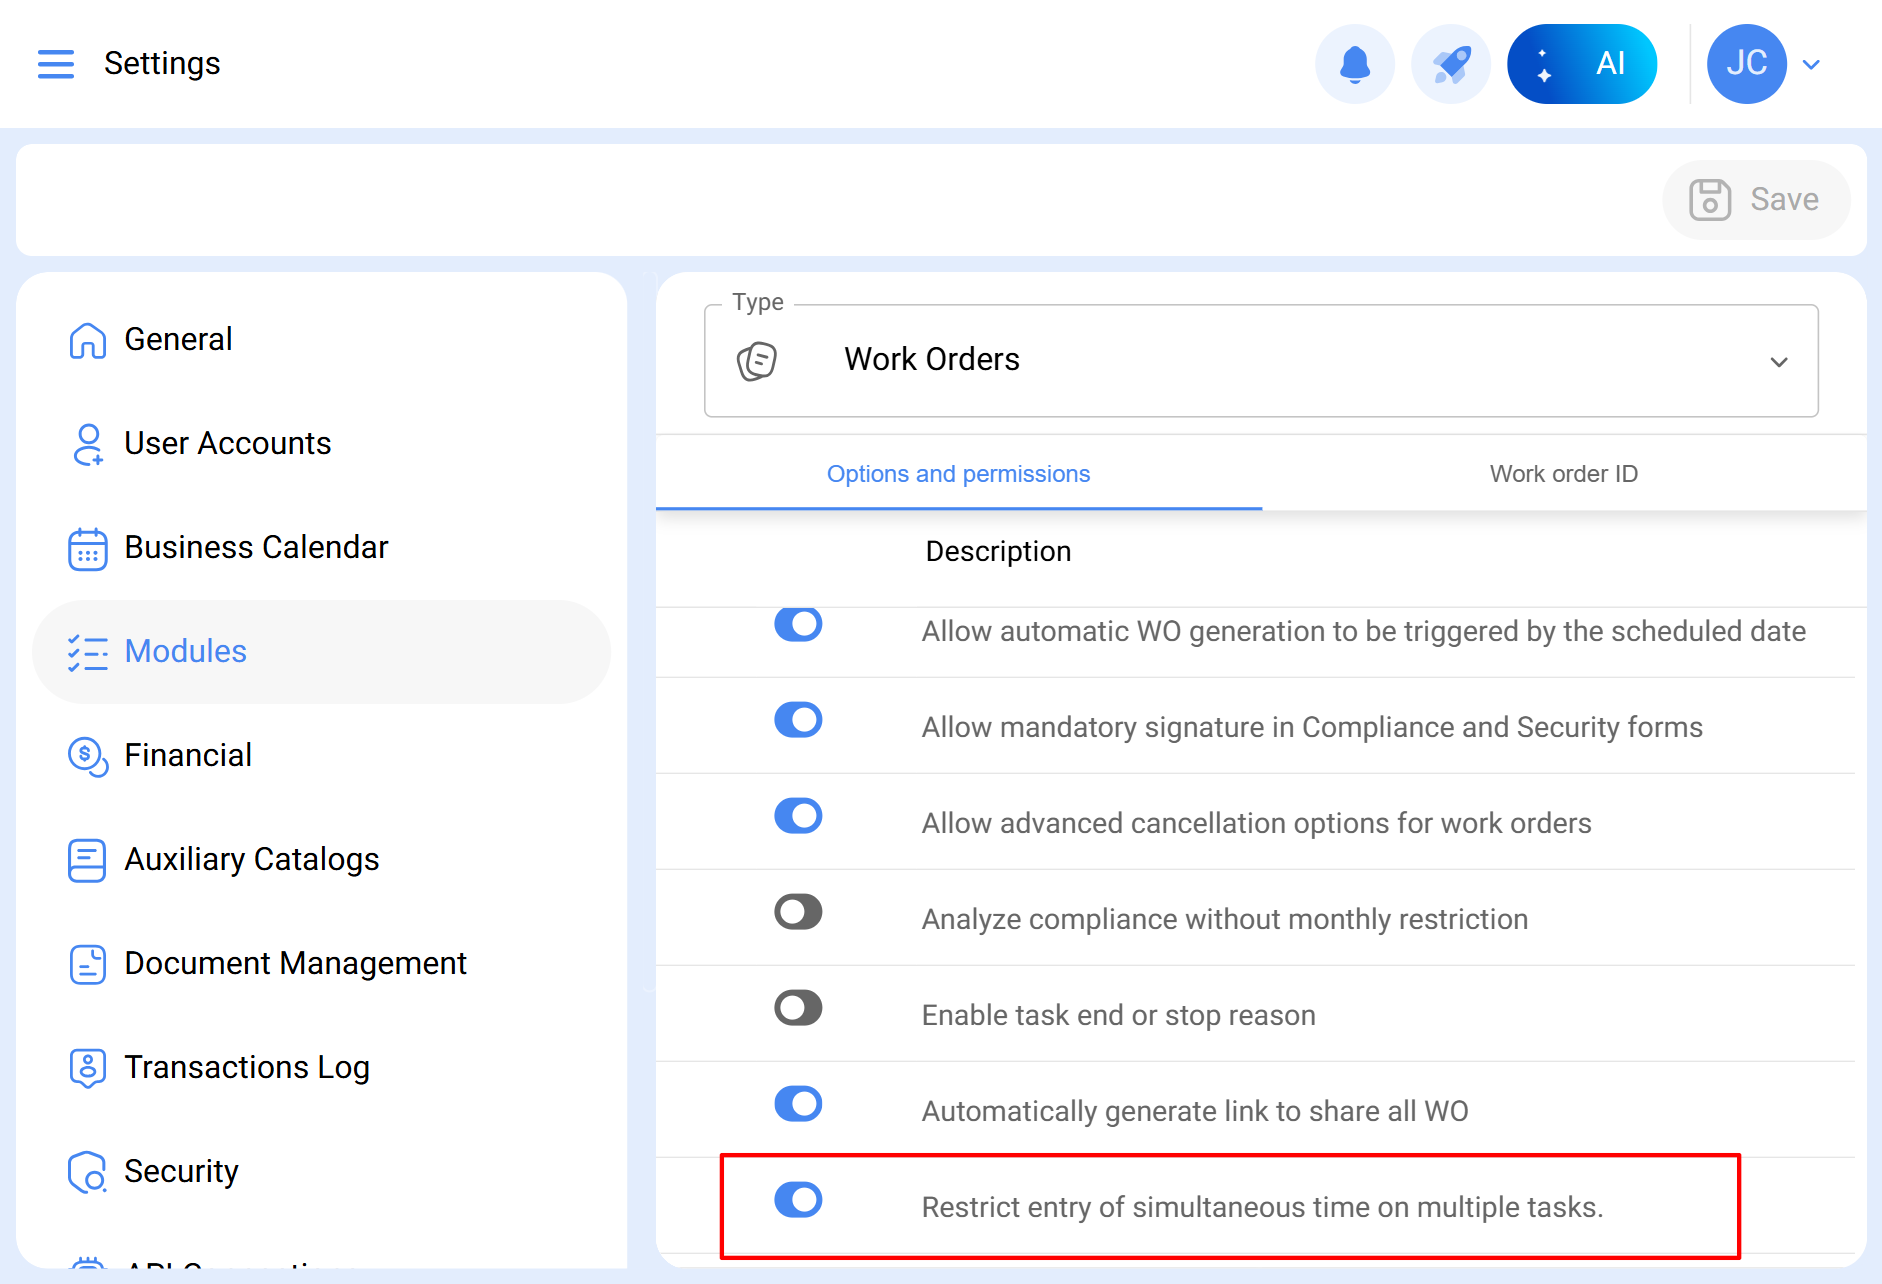Switch to the Work order ID tab
This screenshot has height=1284, width=1882.
pyautogui.click(x=1563, y=473)
